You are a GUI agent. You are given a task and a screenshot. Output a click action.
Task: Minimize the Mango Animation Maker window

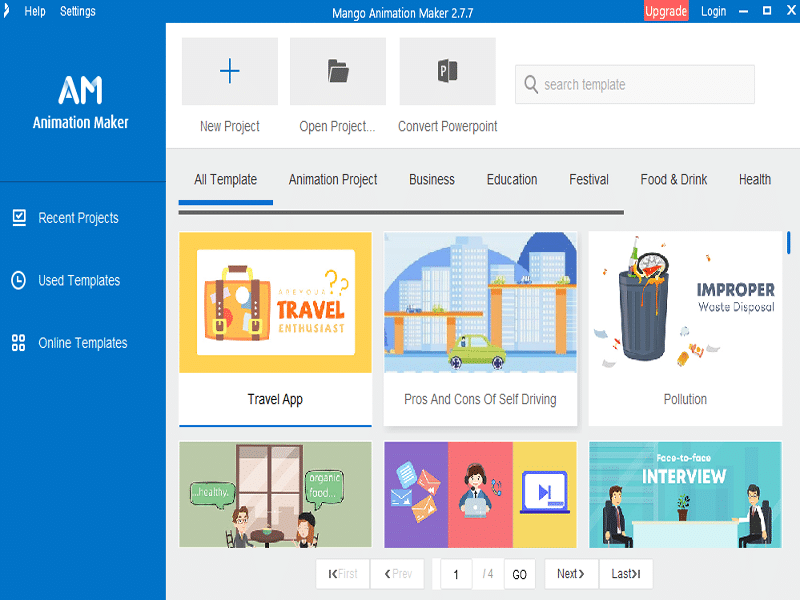coord(743,11)
